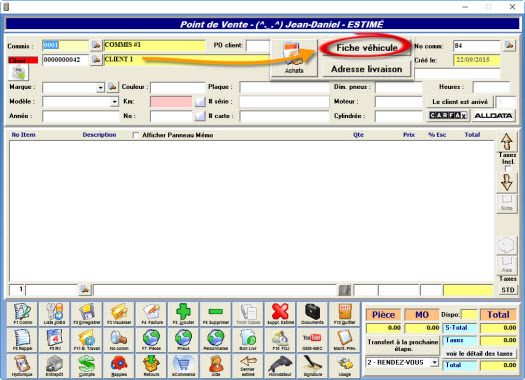Click the lookup icon beside Commis field
The width and height of the screenshot is (525, 380).
(96, 45)
